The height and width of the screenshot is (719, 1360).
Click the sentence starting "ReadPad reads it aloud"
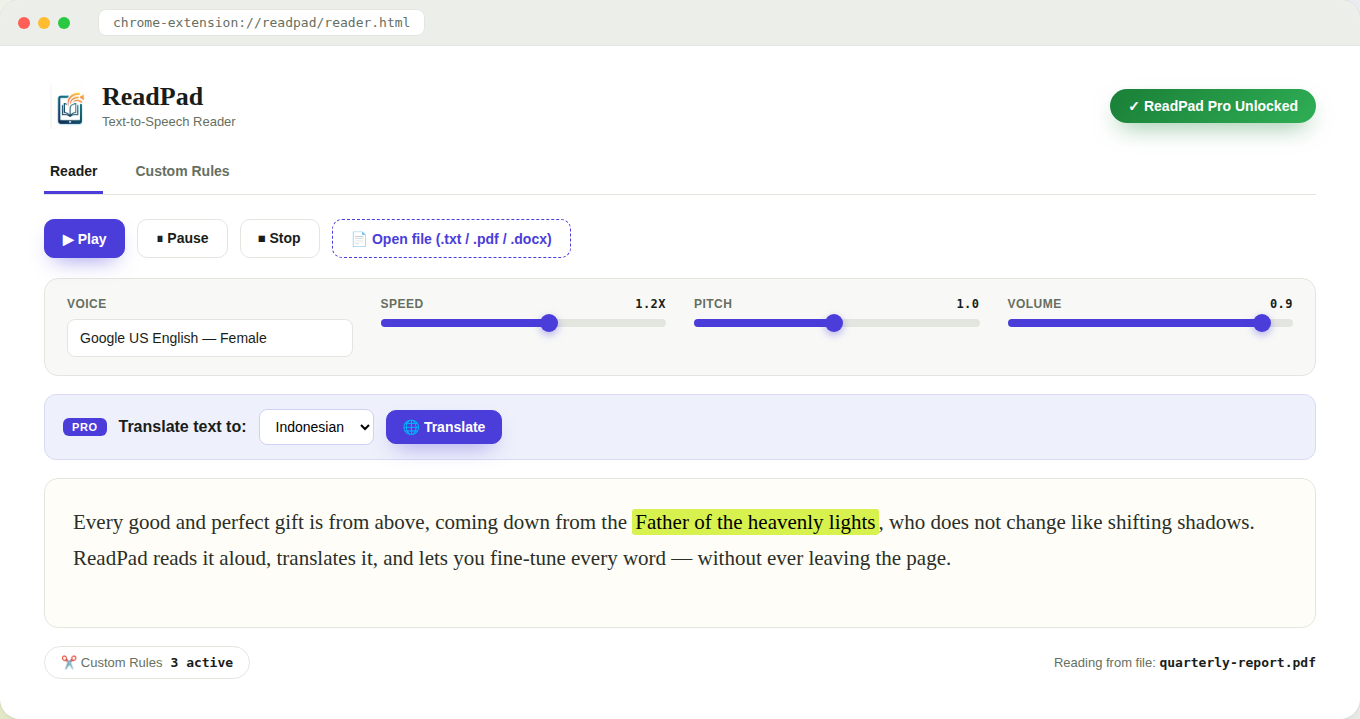[512, 558]
